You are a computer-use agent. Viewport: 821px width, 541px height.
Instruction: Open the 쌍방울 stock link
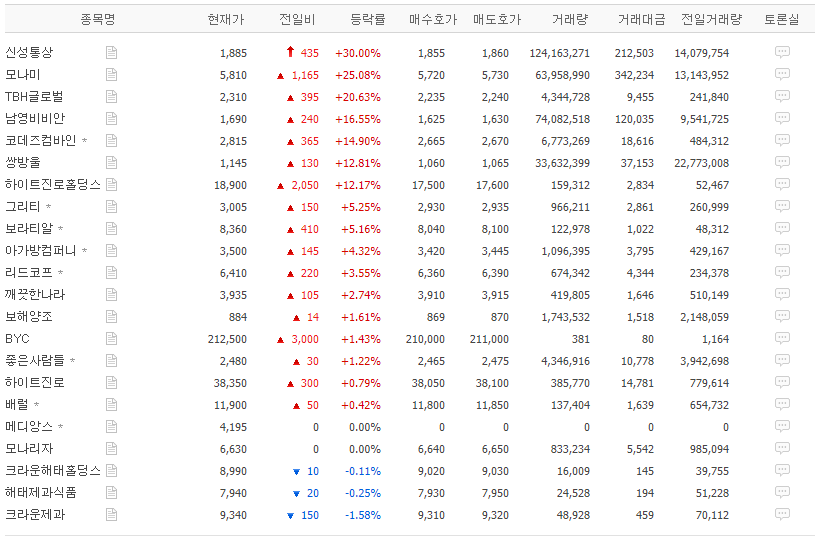pos(23,162)
